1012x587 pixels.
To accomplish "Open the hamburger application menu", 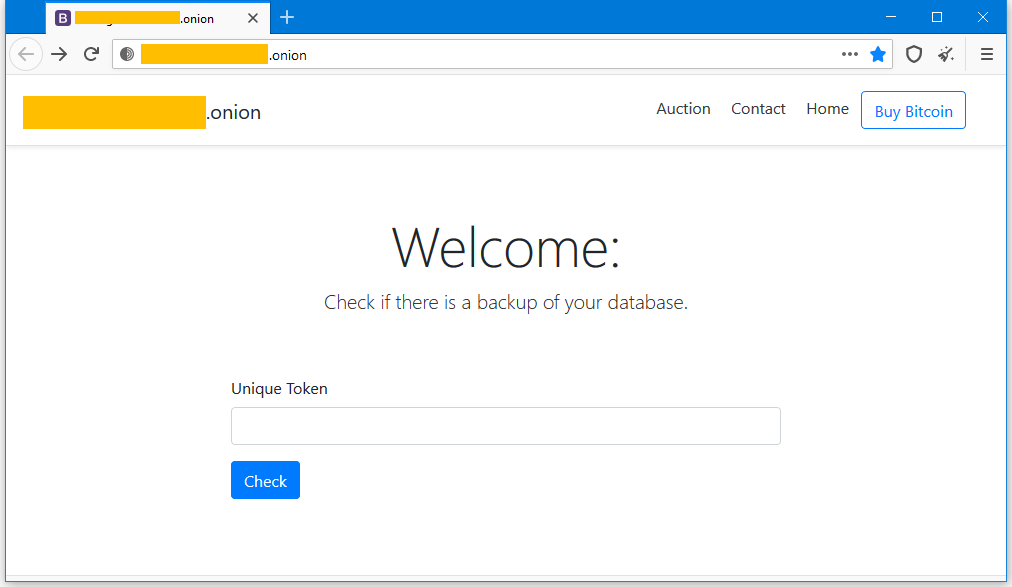I will coord(987,55).
